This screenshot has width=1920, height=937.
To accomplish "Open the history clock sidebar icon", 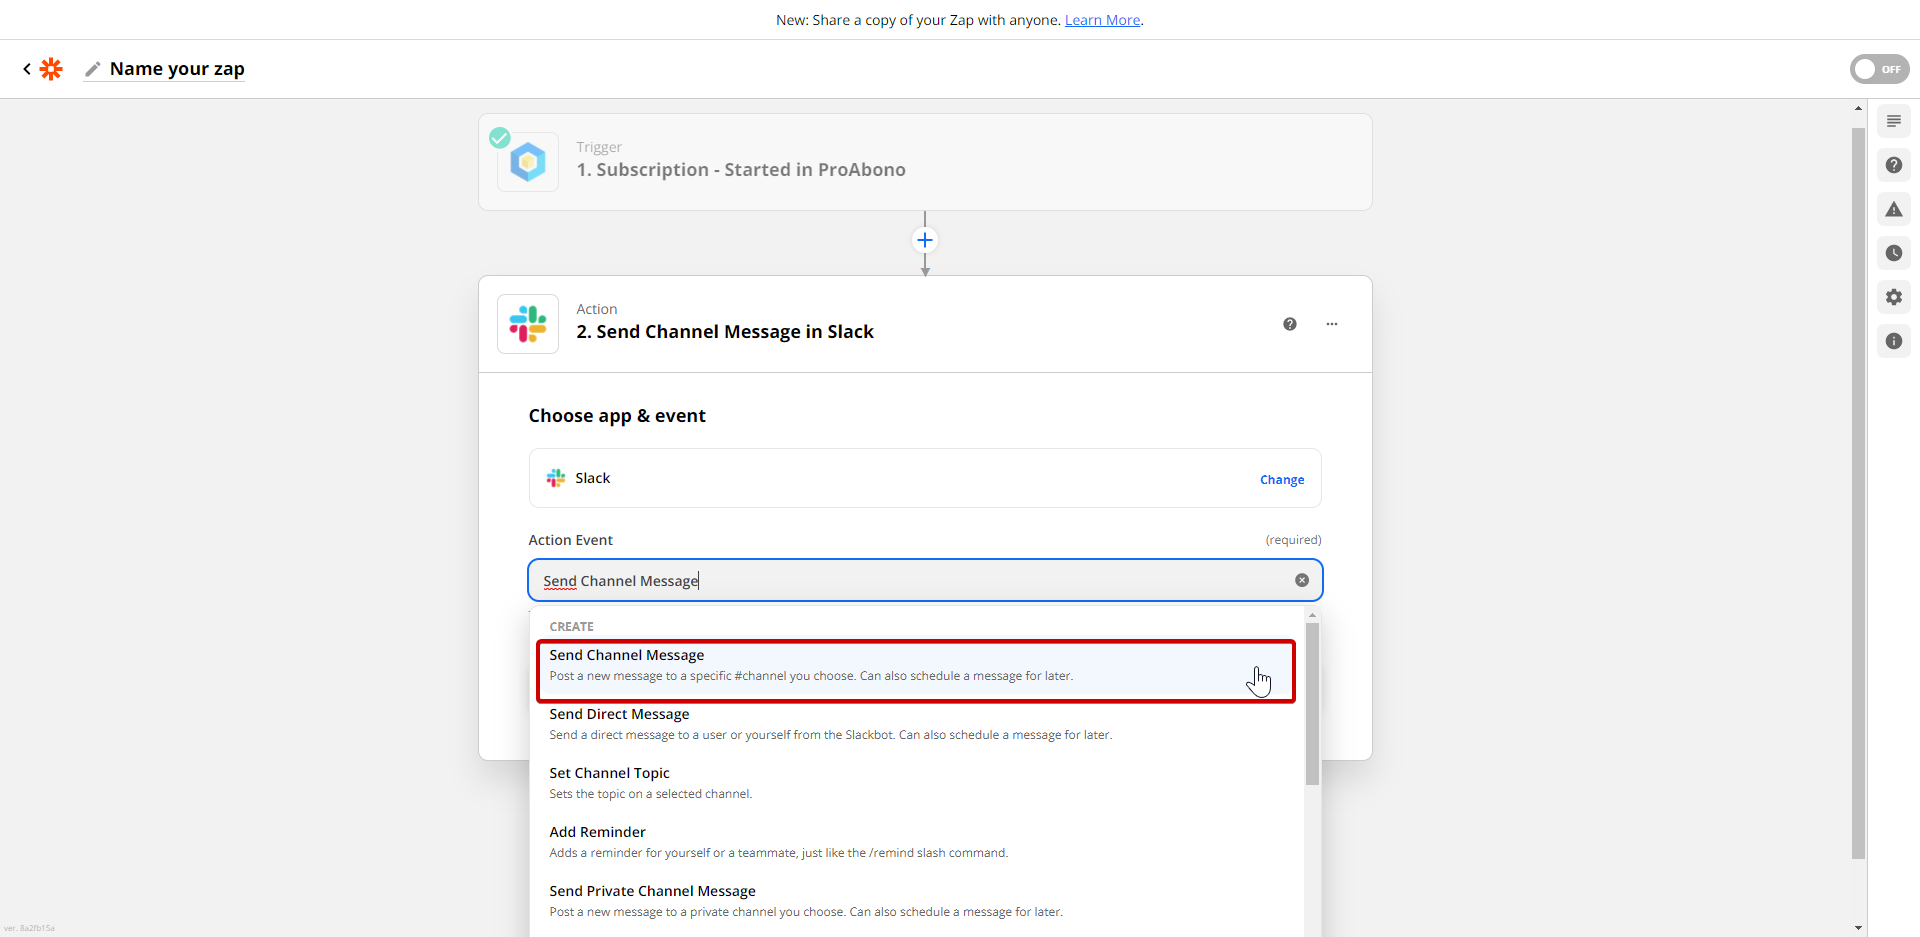I will tap(1893, 253).
